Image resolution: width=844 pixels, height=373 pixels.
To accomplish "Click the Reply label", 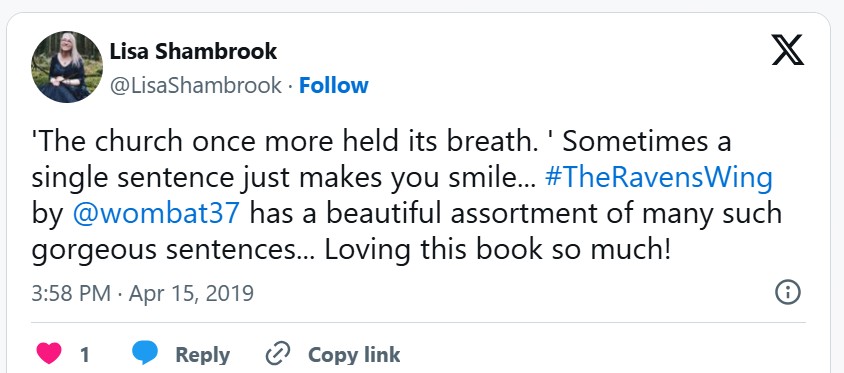I will click(x=202, y=355).
